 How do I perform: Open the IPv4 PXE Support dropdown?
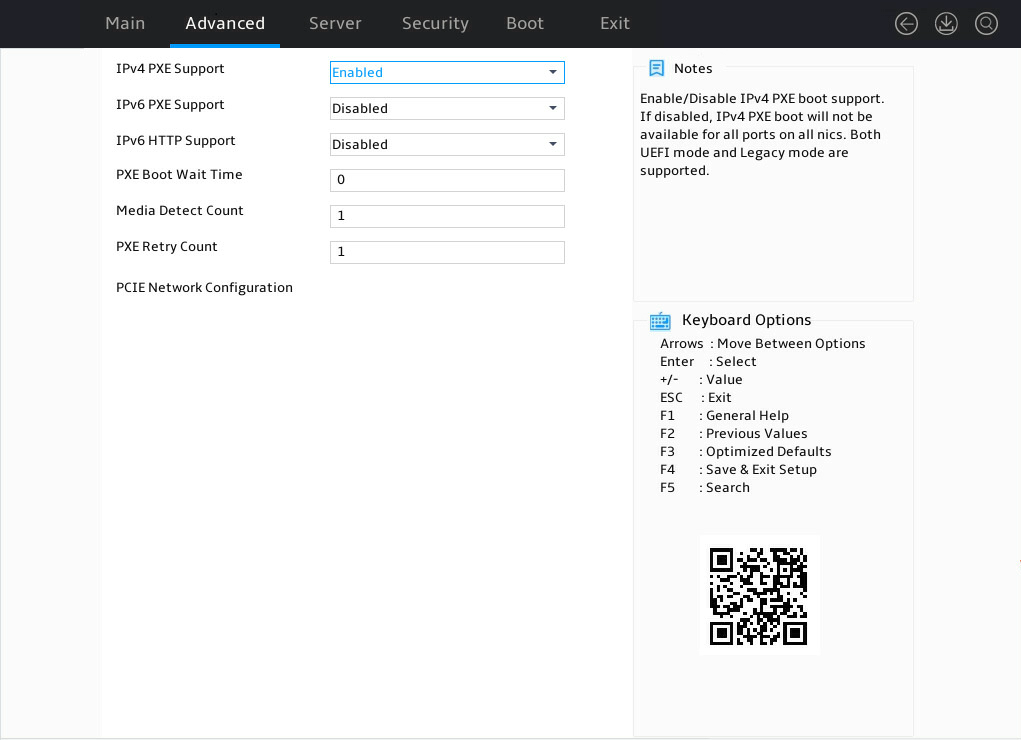point(447,72)
